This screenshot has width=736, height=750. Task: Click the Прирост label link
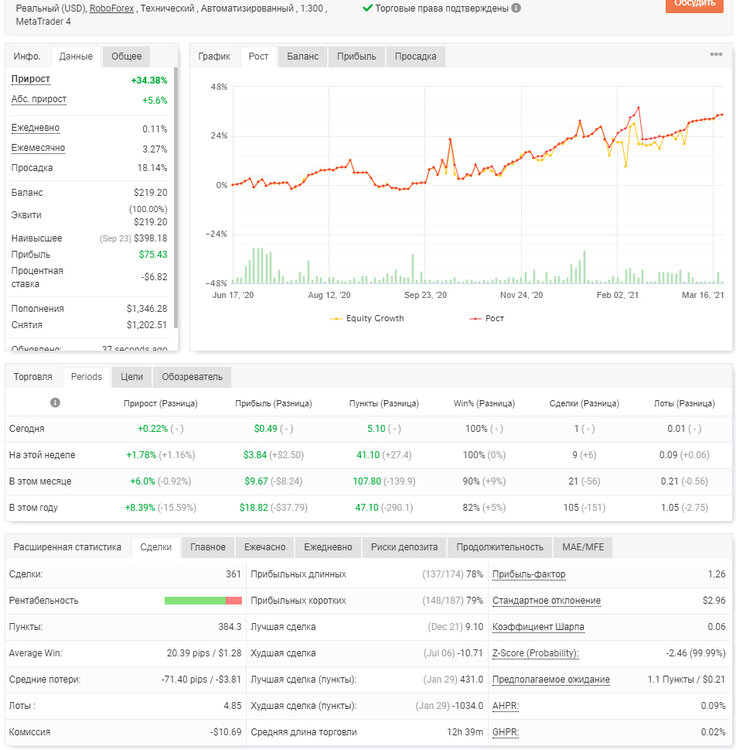[31, 79]
